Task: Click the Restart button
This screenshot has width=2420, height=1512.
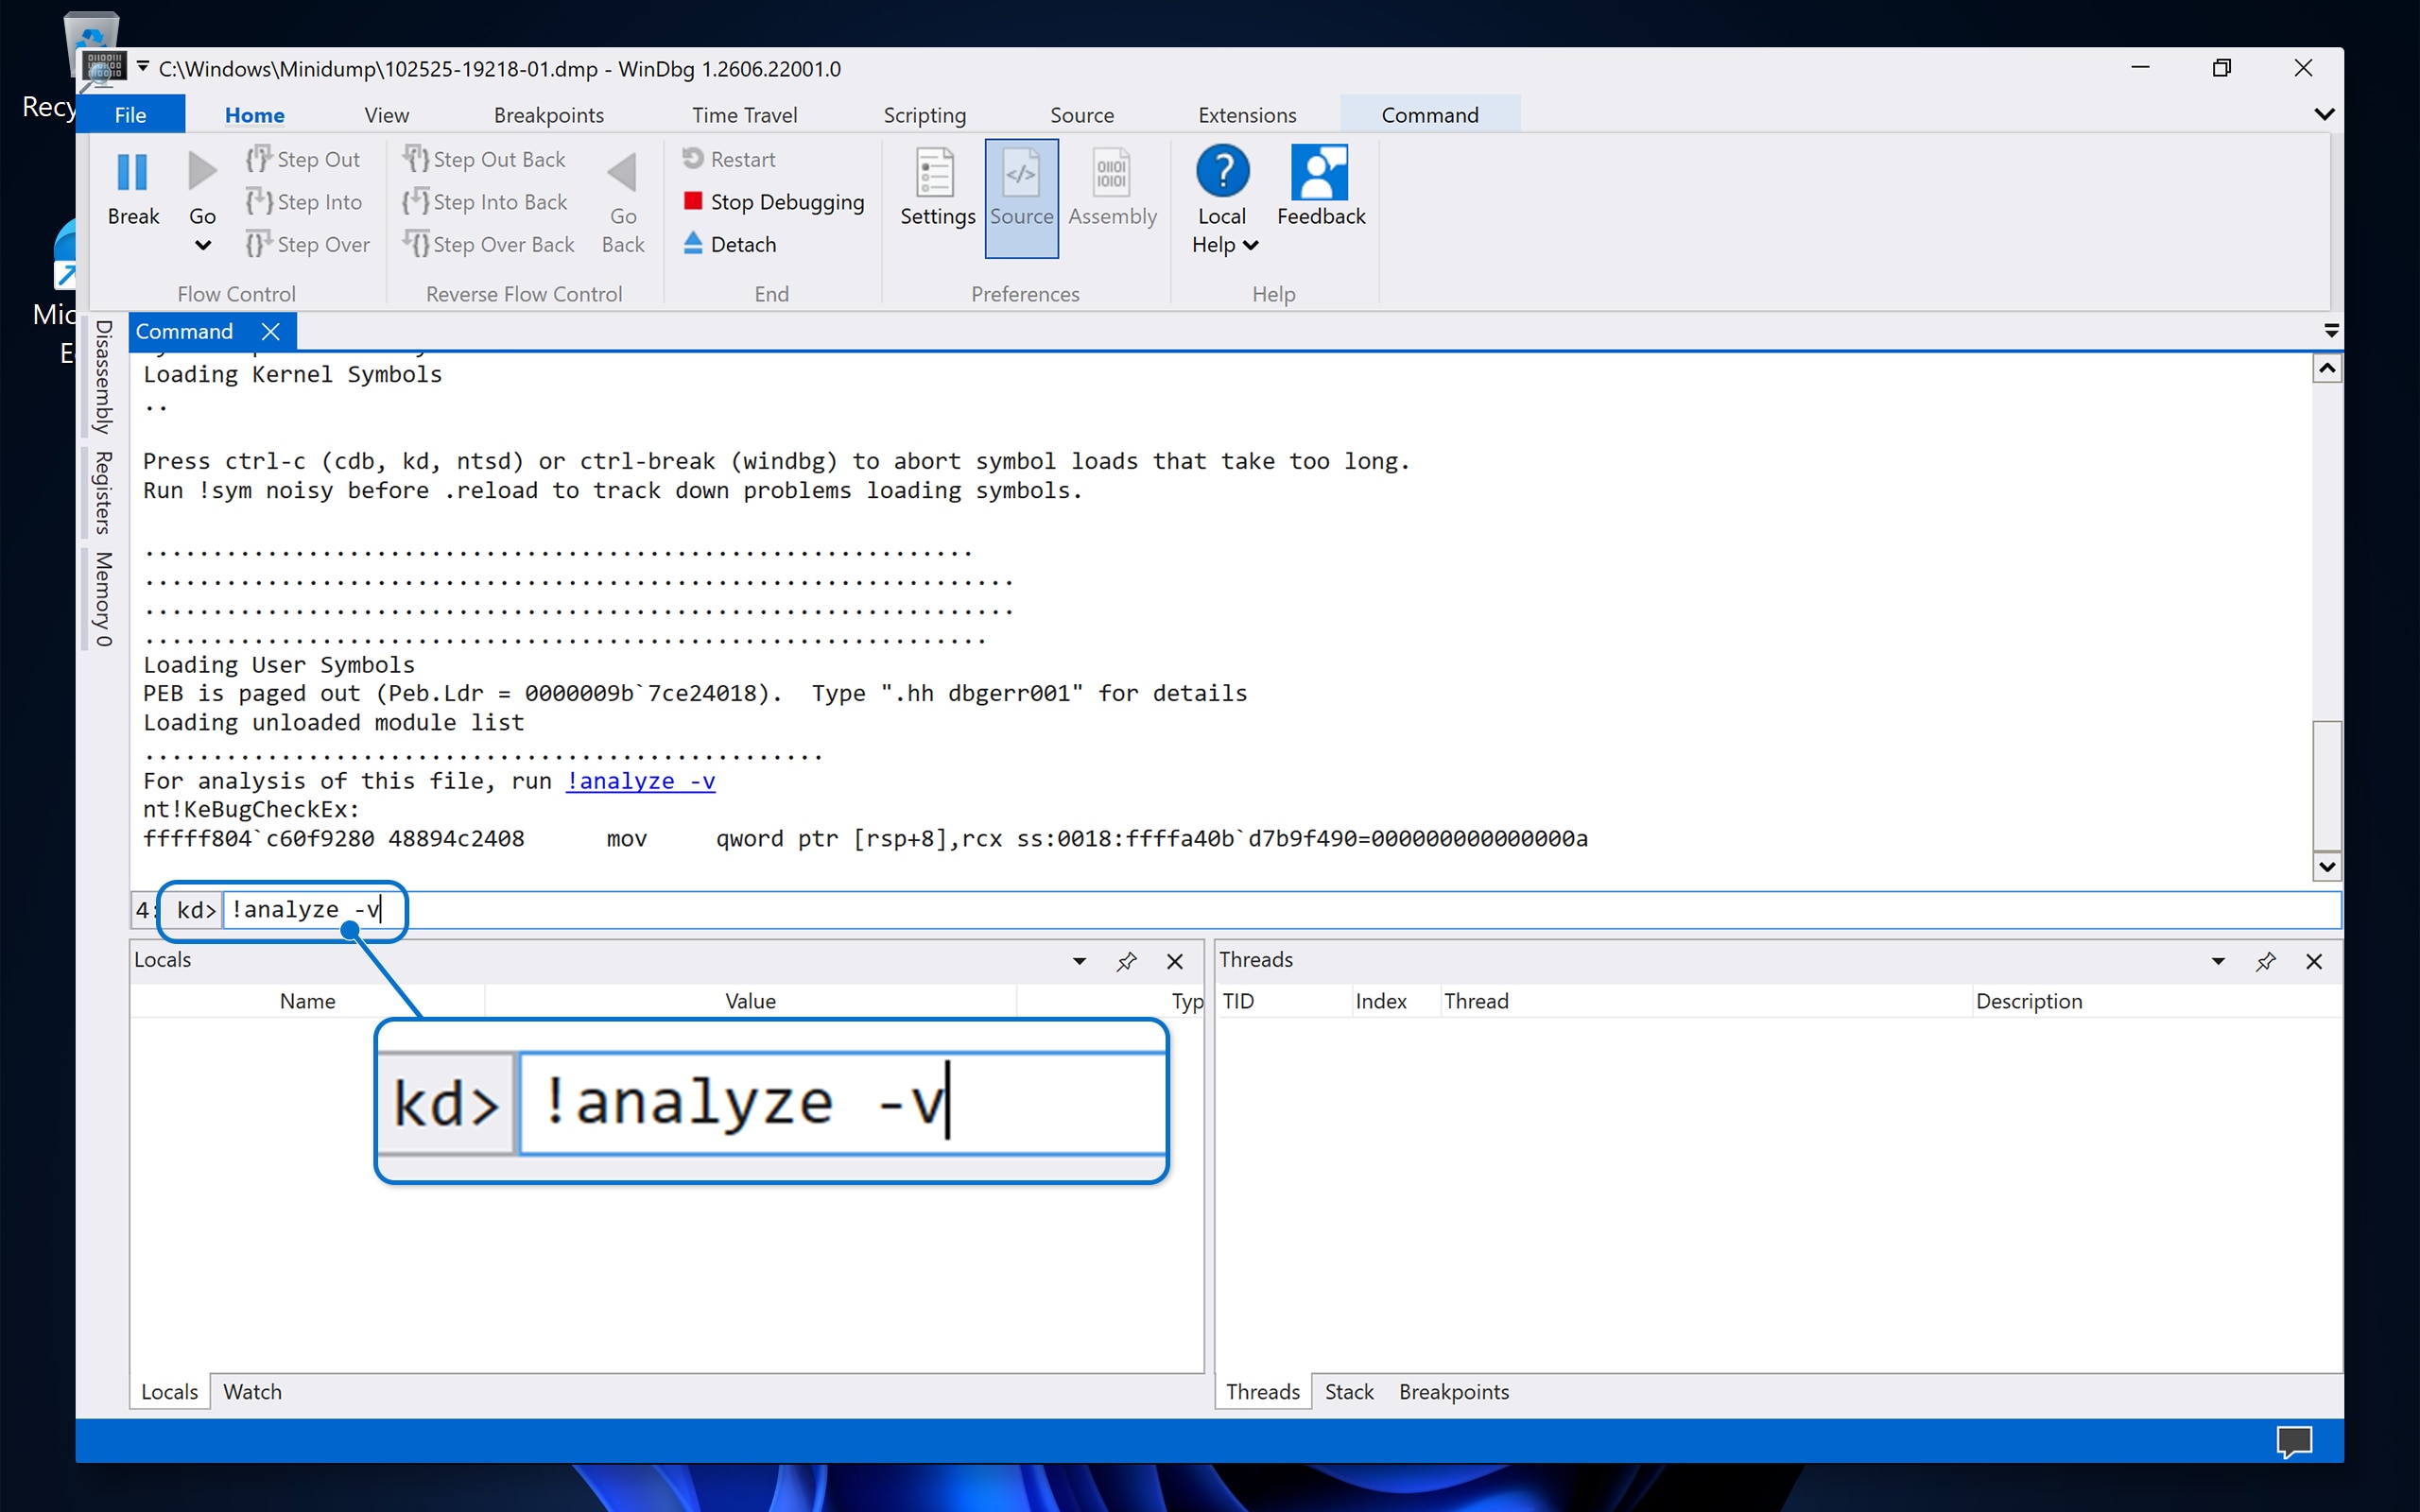Action: point(729,159)
